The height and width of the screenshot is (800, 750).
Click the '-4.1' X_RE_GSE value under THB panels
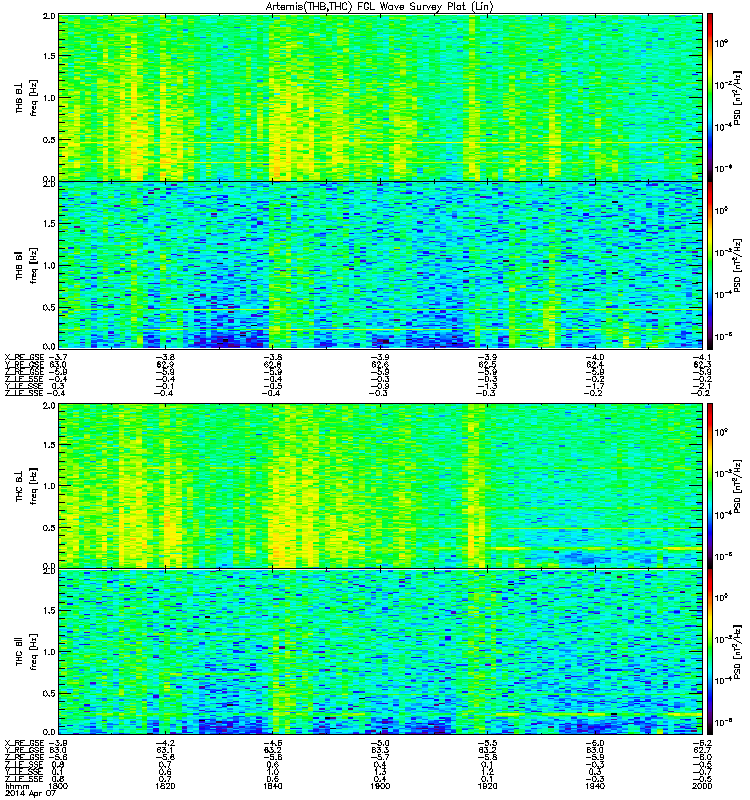(x=702, y=357)
